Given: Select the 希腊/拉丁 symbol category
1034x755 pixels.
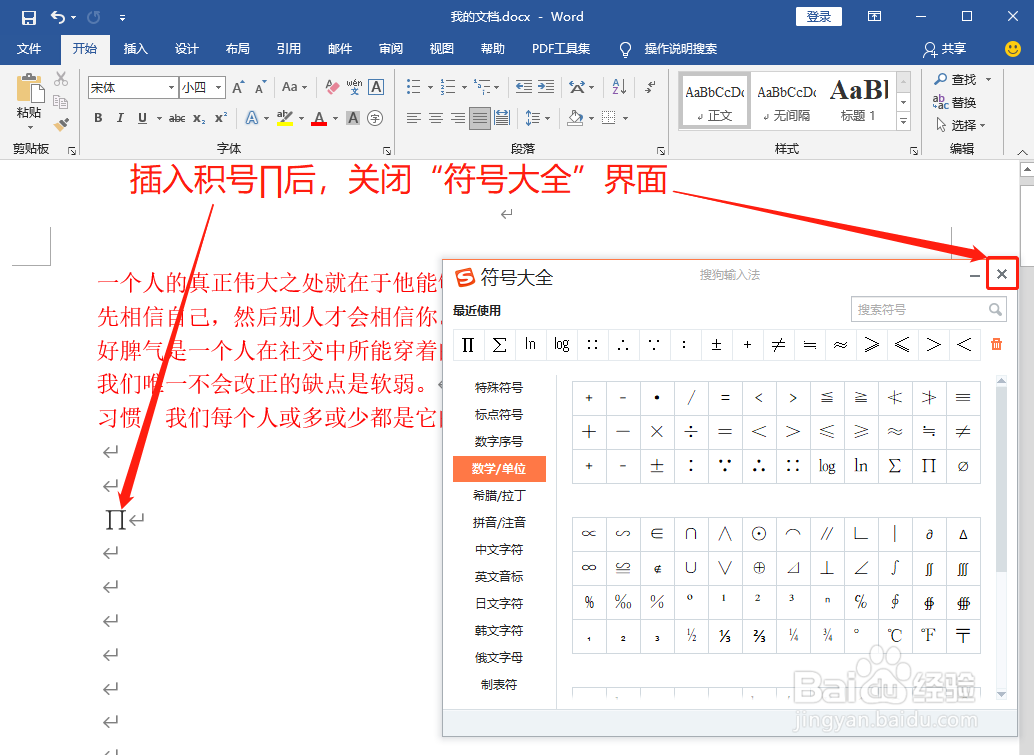Looking at the screenshot, I should pos(499,495).
